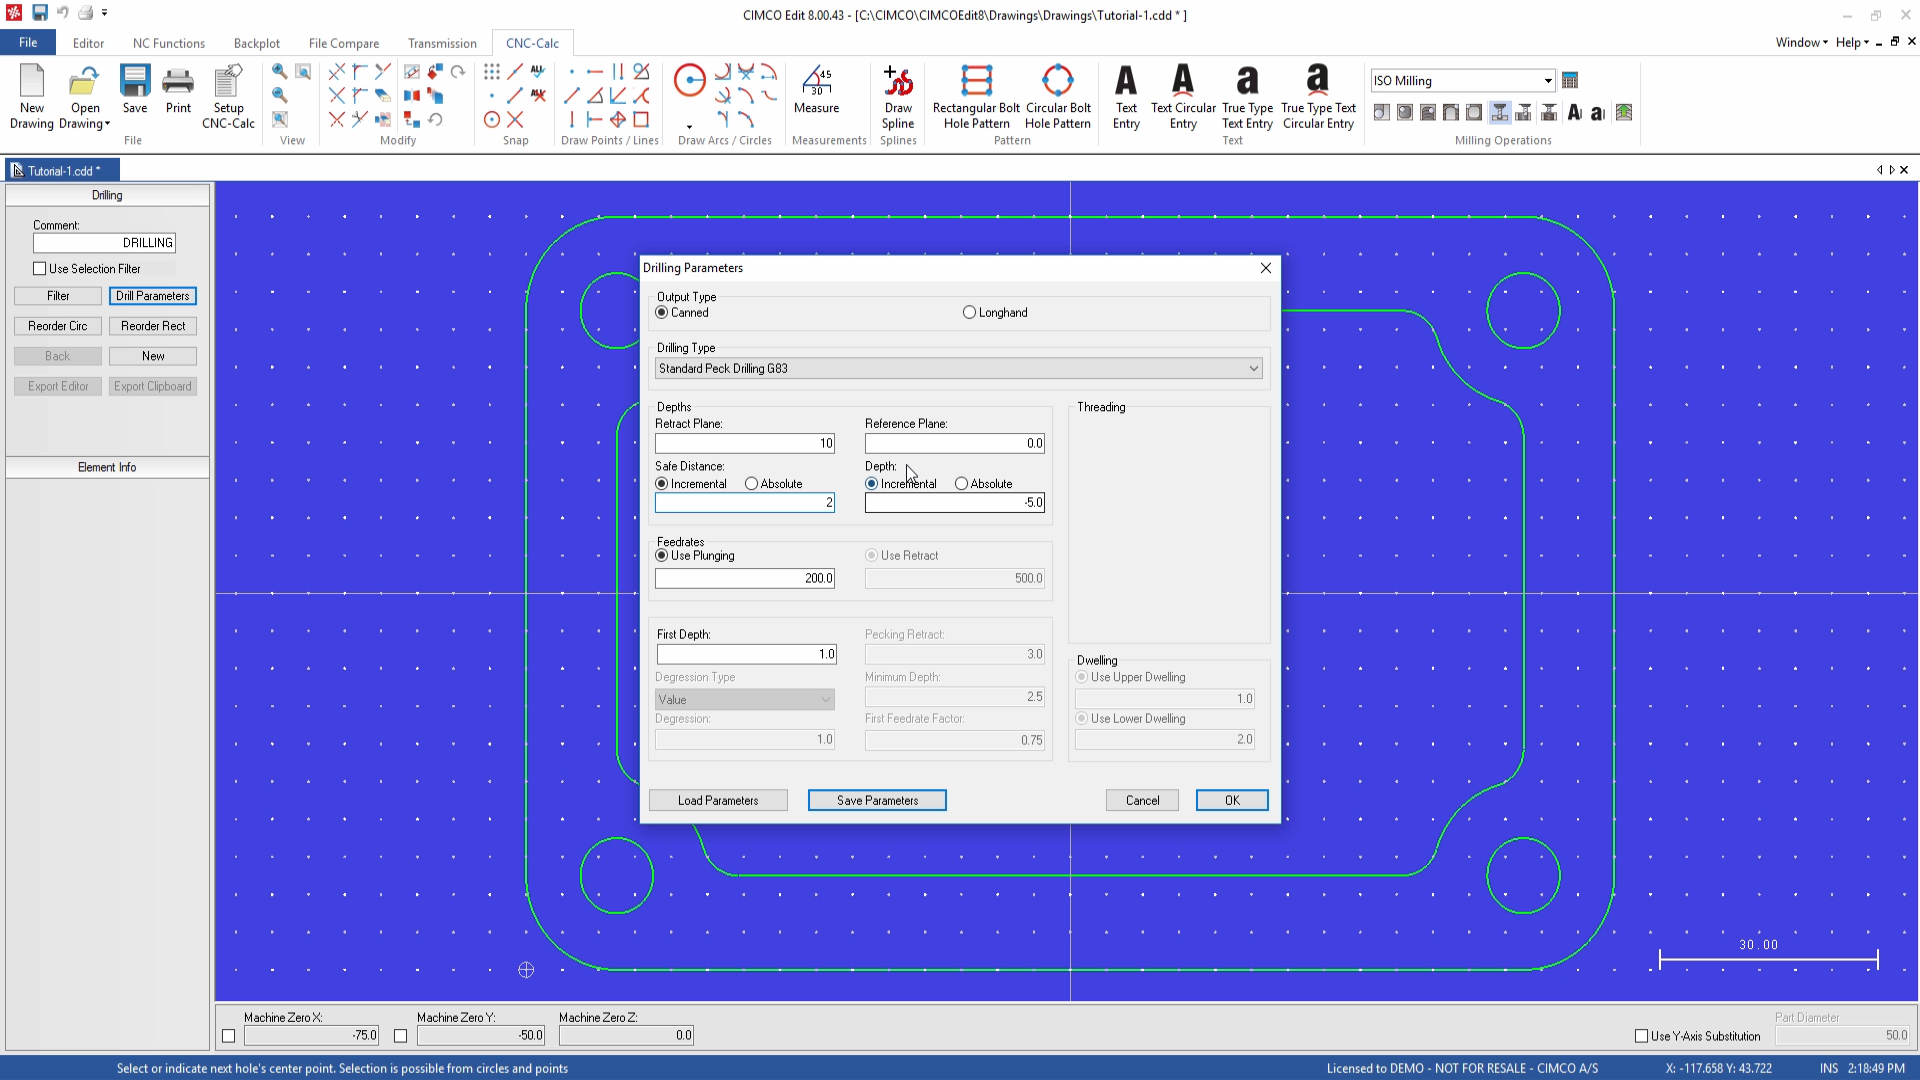The image size is (1920, 1080).
Task: Open the ISO Milling machine dropdown
Action: [1546, 81]
